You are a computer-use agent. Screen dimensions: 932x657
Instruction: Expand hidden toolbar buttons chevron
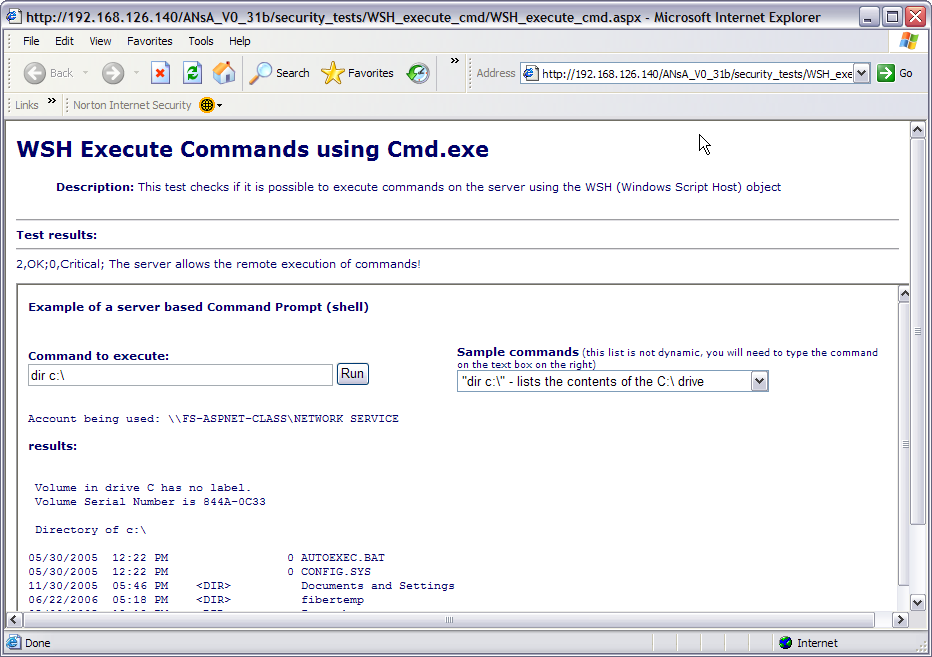[455, 61]
